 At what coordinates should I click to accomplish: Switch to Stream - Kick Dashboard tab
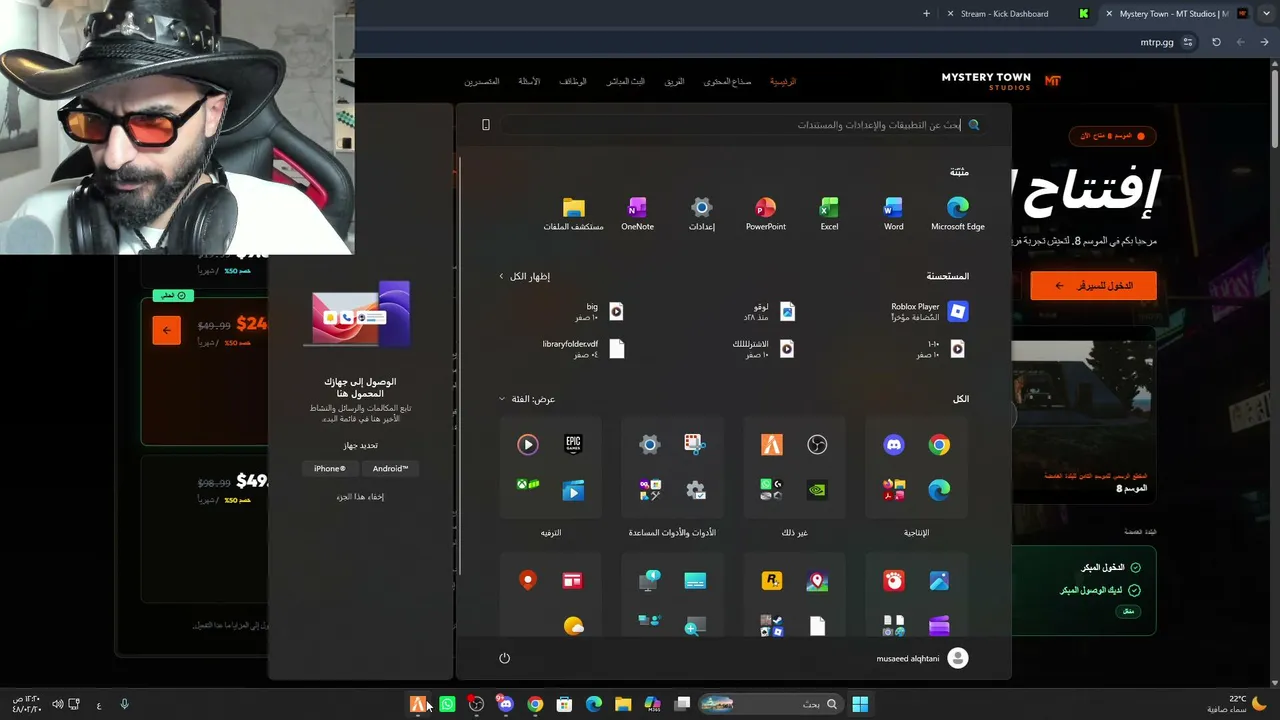tap(1019, 14)
